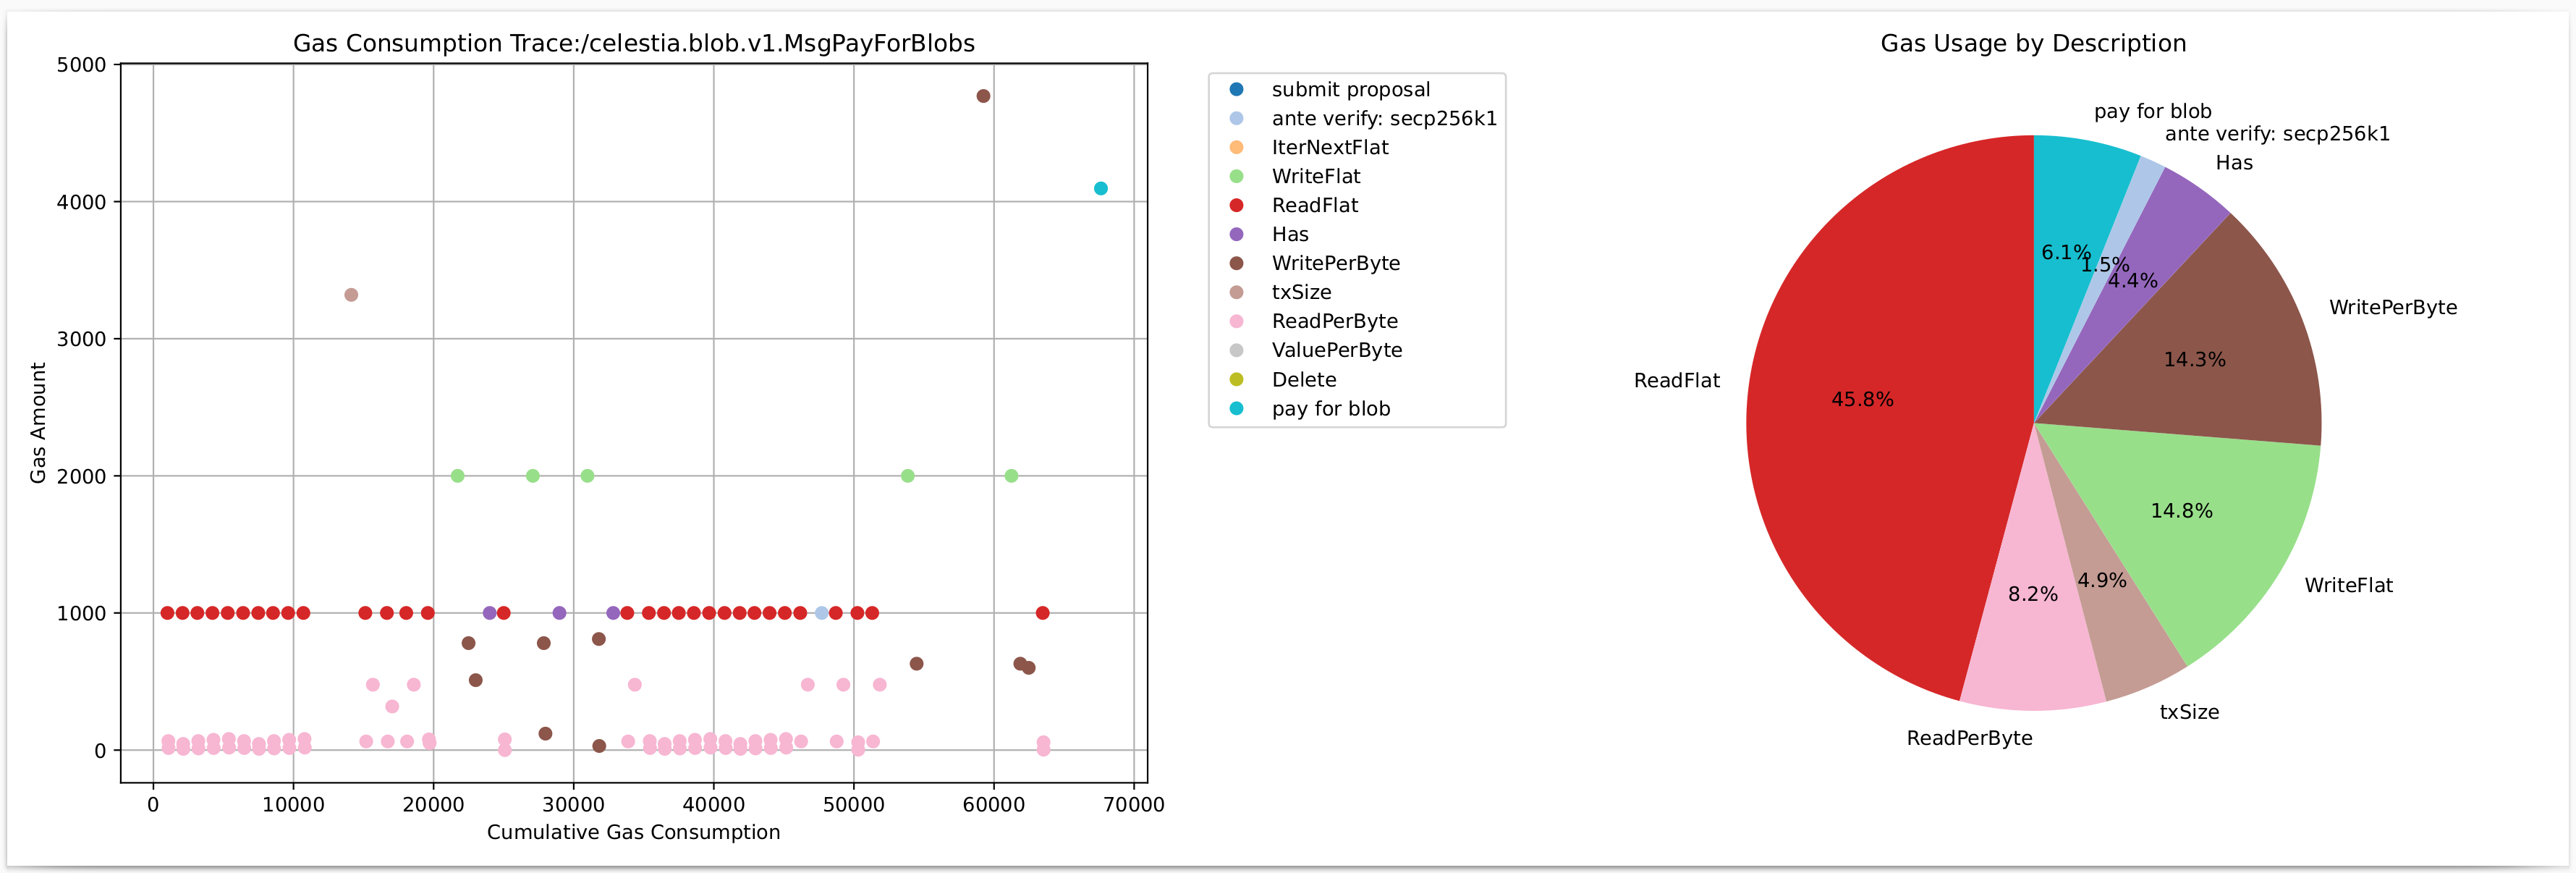Click the cyan pay for blob scatter point
Screen dimensions: 2576x873
[x=1100, y=188]
